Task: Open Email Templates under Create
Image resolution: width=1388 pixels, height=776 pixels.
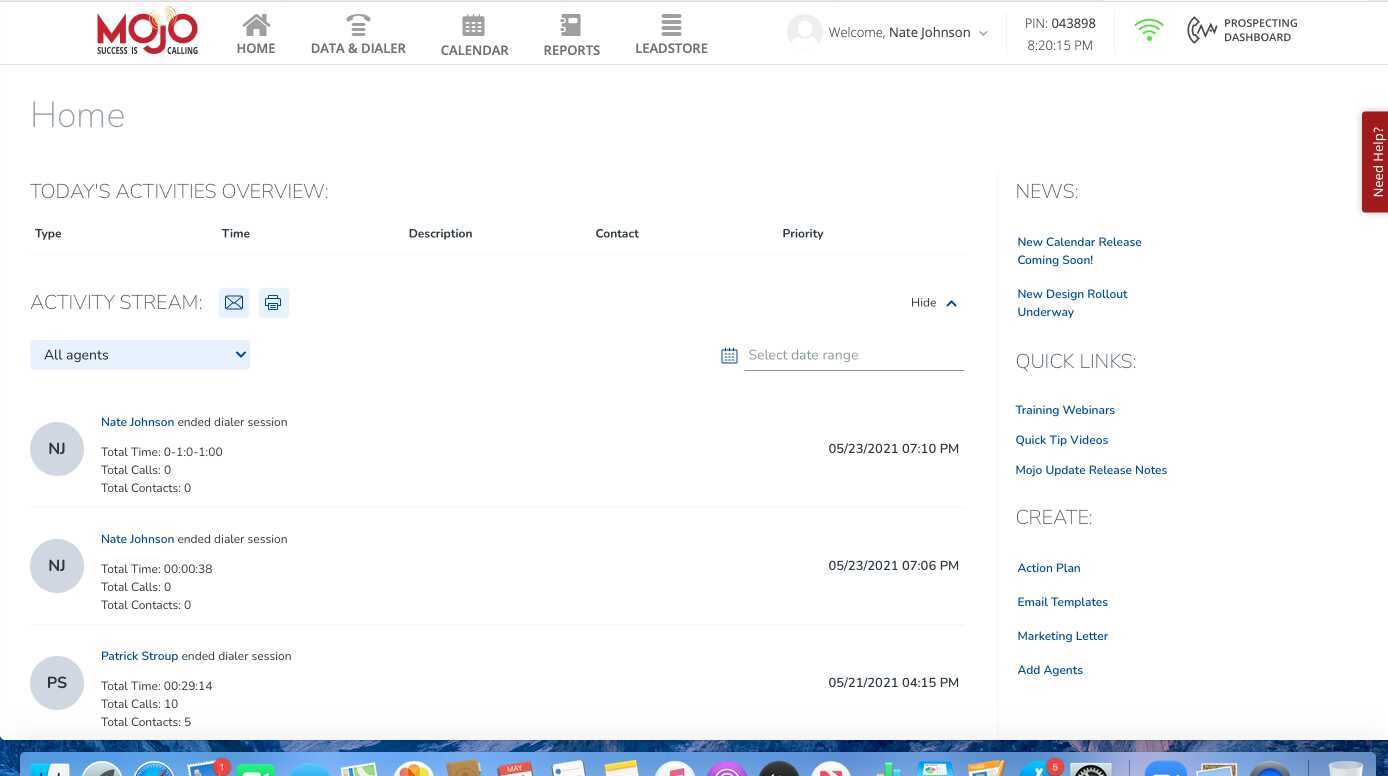Action: [1062, 602]
